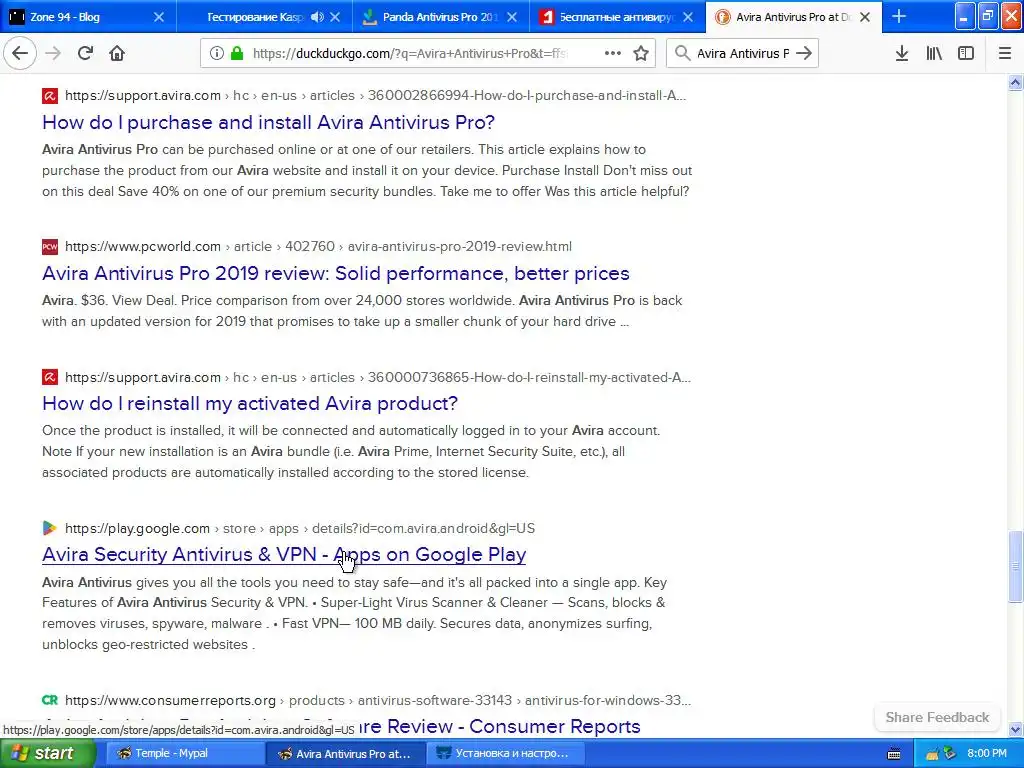Open page actions three-dots menu
This screenshot has width=1024, height=768.
[x=612, y=53]
